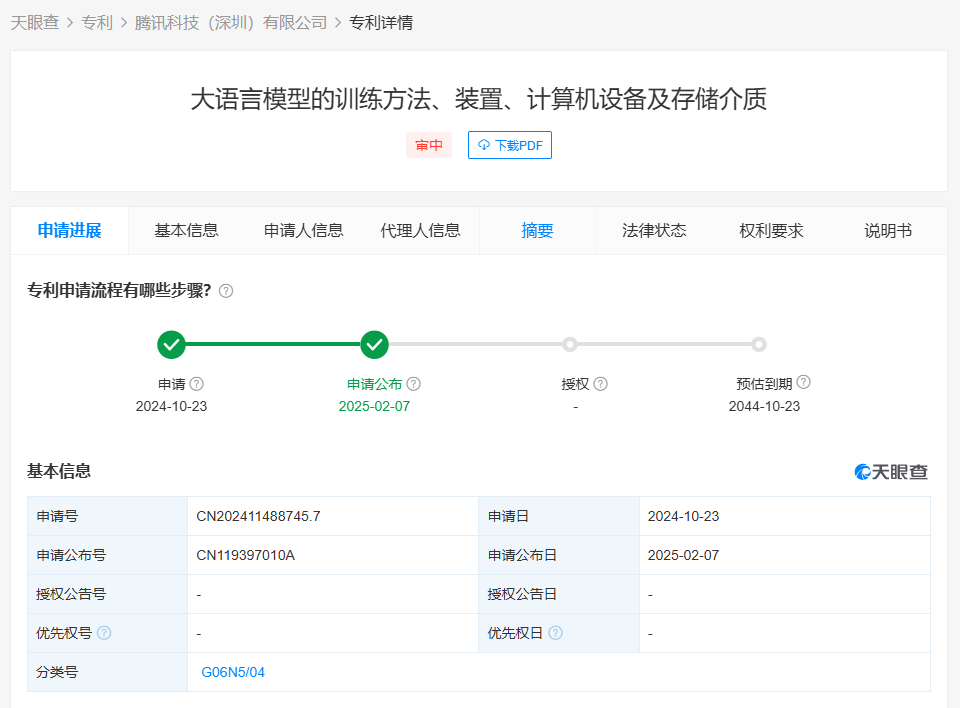Click the green date 2025-02-07 under 申请公布
The height and width of the screenshot is (708, 960).
tap(374, 406)
